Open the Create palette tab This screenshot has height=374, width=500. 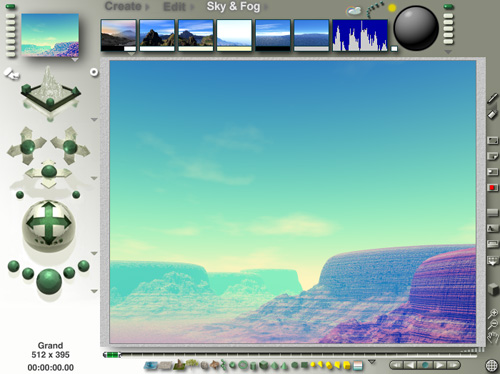(123, 6)
